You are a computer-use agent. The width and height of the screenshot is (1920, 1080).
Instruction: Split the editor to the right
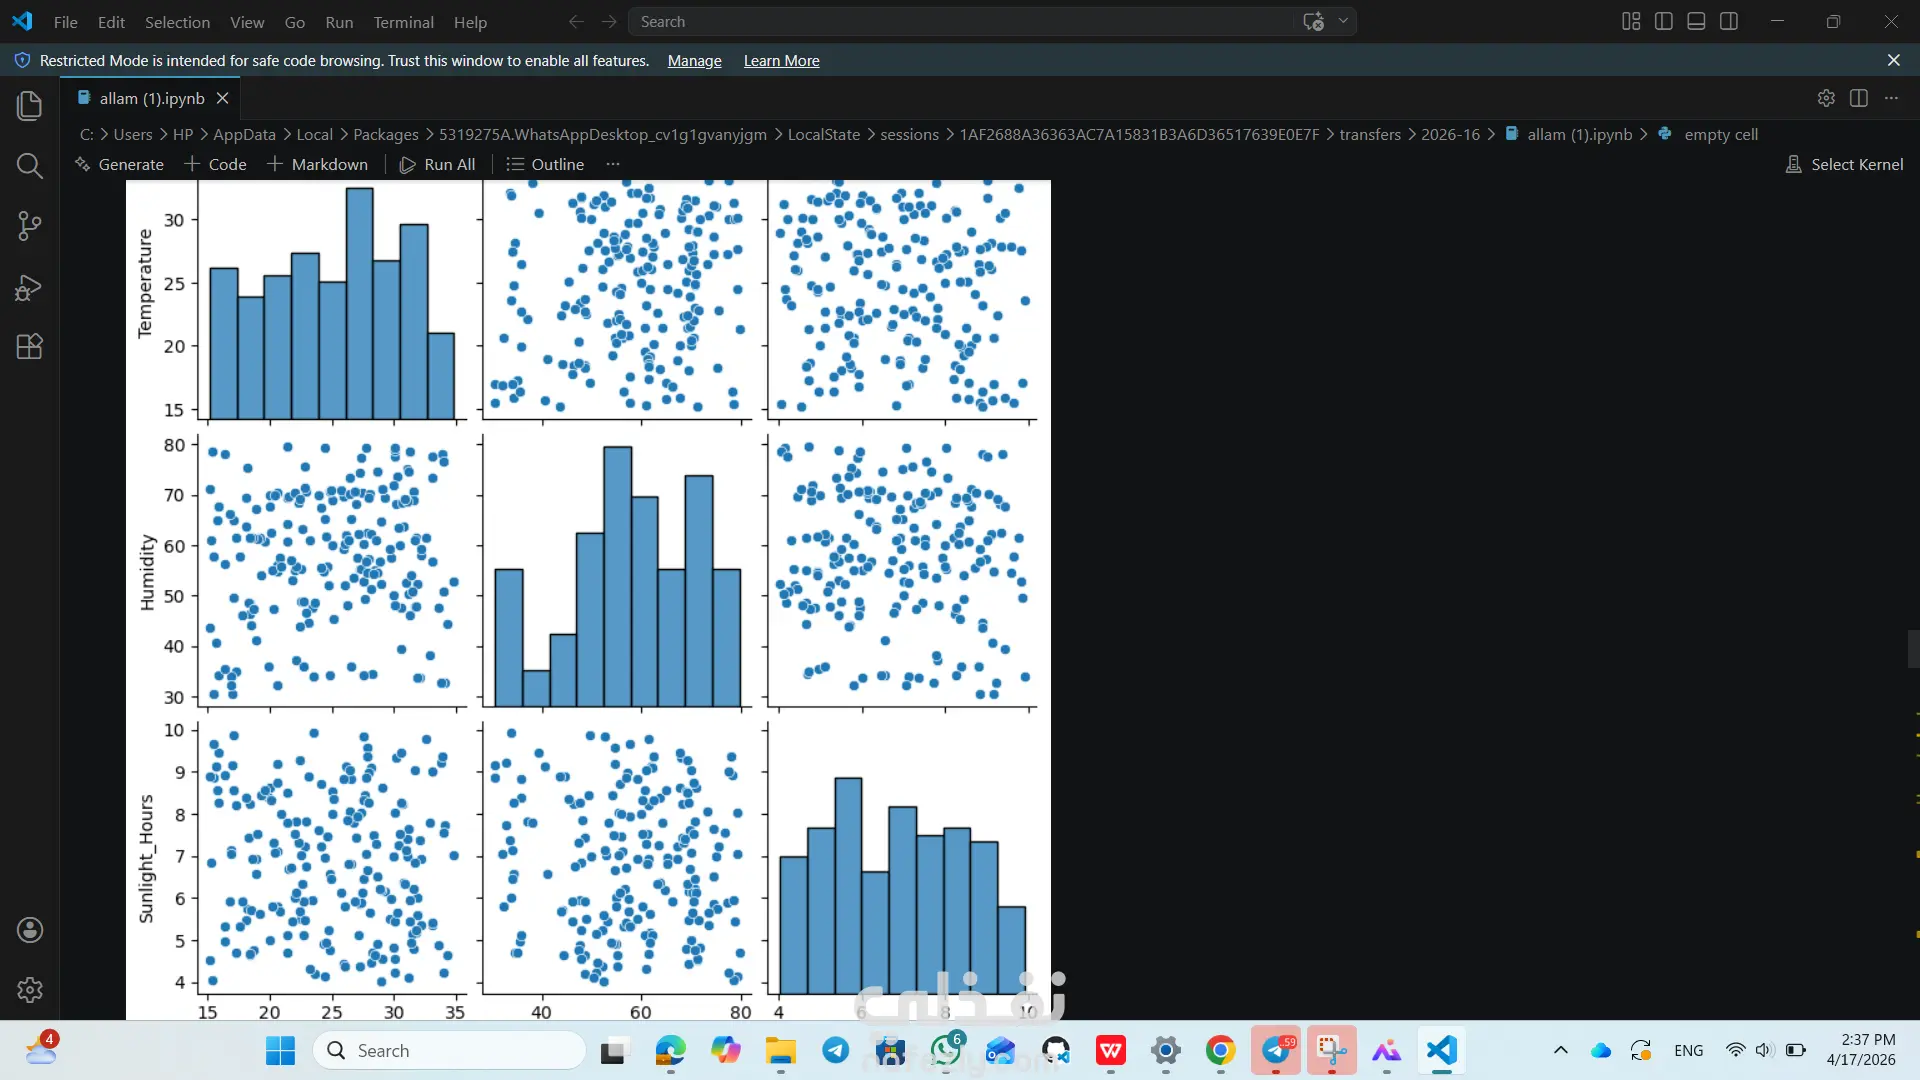pos(1859,98)
